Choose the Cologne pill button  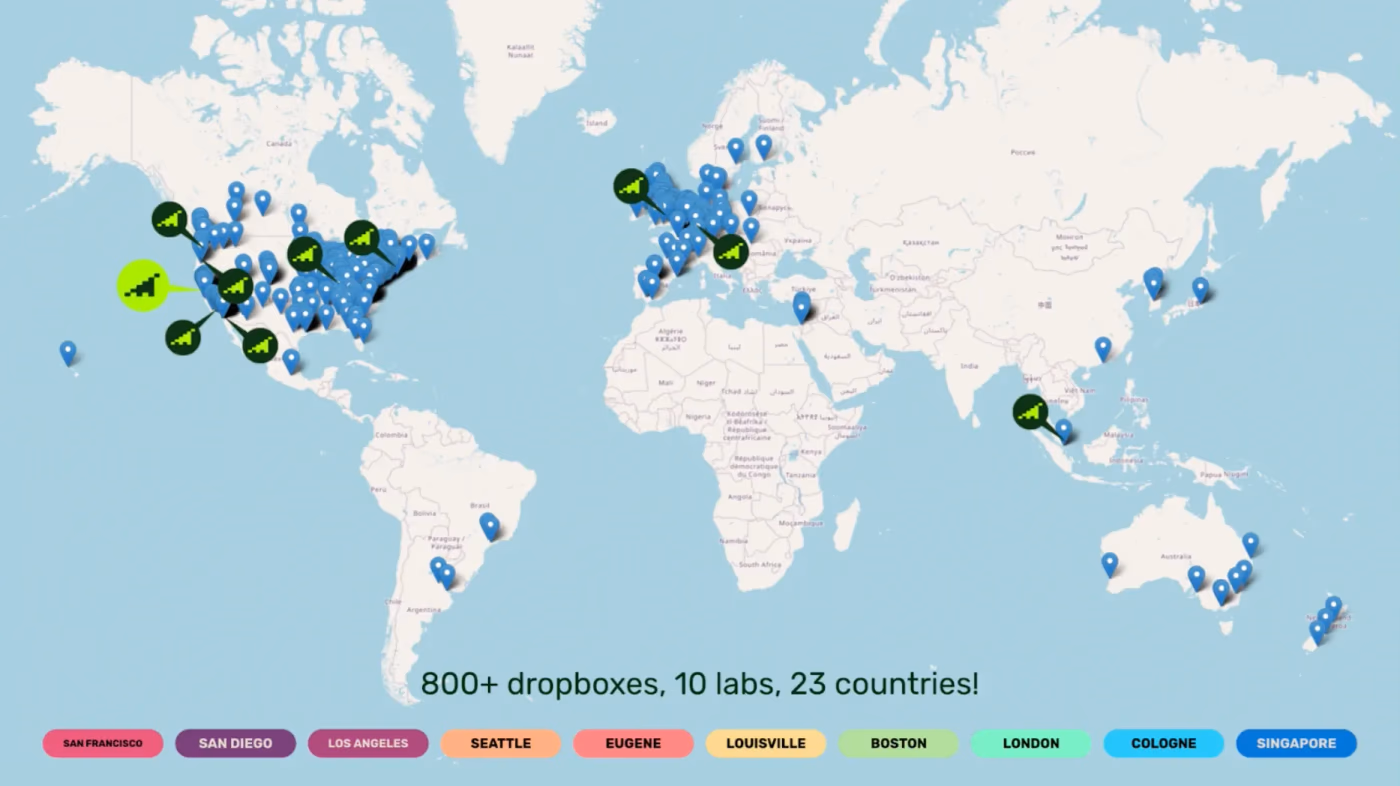tap(1163, 743)
